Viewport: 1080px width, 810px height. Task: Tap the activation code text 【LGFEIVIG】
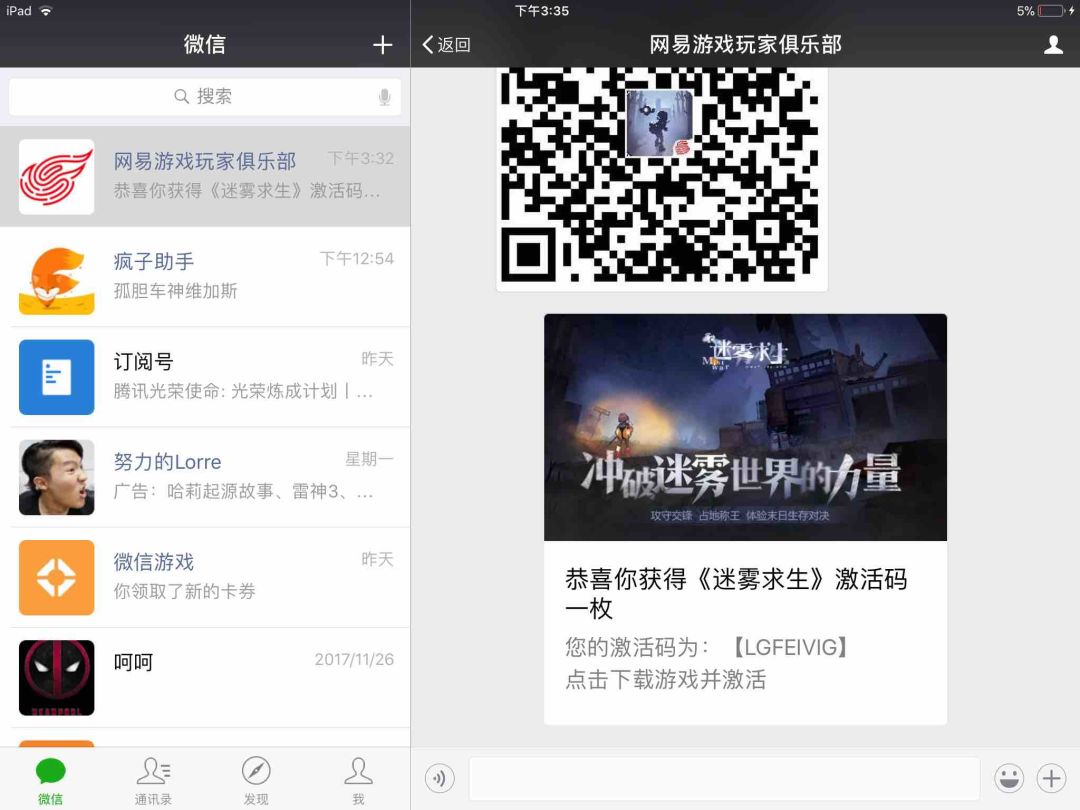789,647
